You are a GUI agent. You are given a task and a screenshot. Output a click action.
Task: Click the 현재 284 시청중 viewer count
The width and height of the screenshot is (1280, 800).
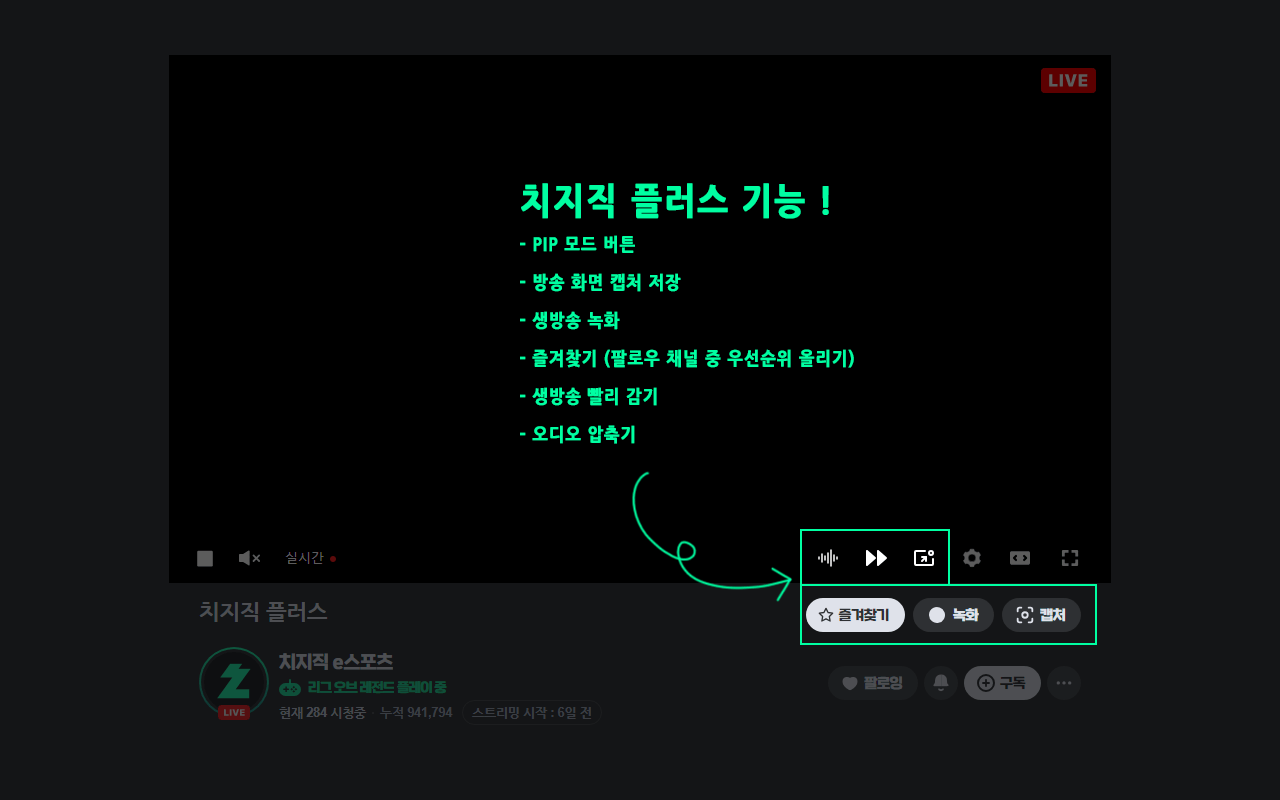[x=322, y=713]
